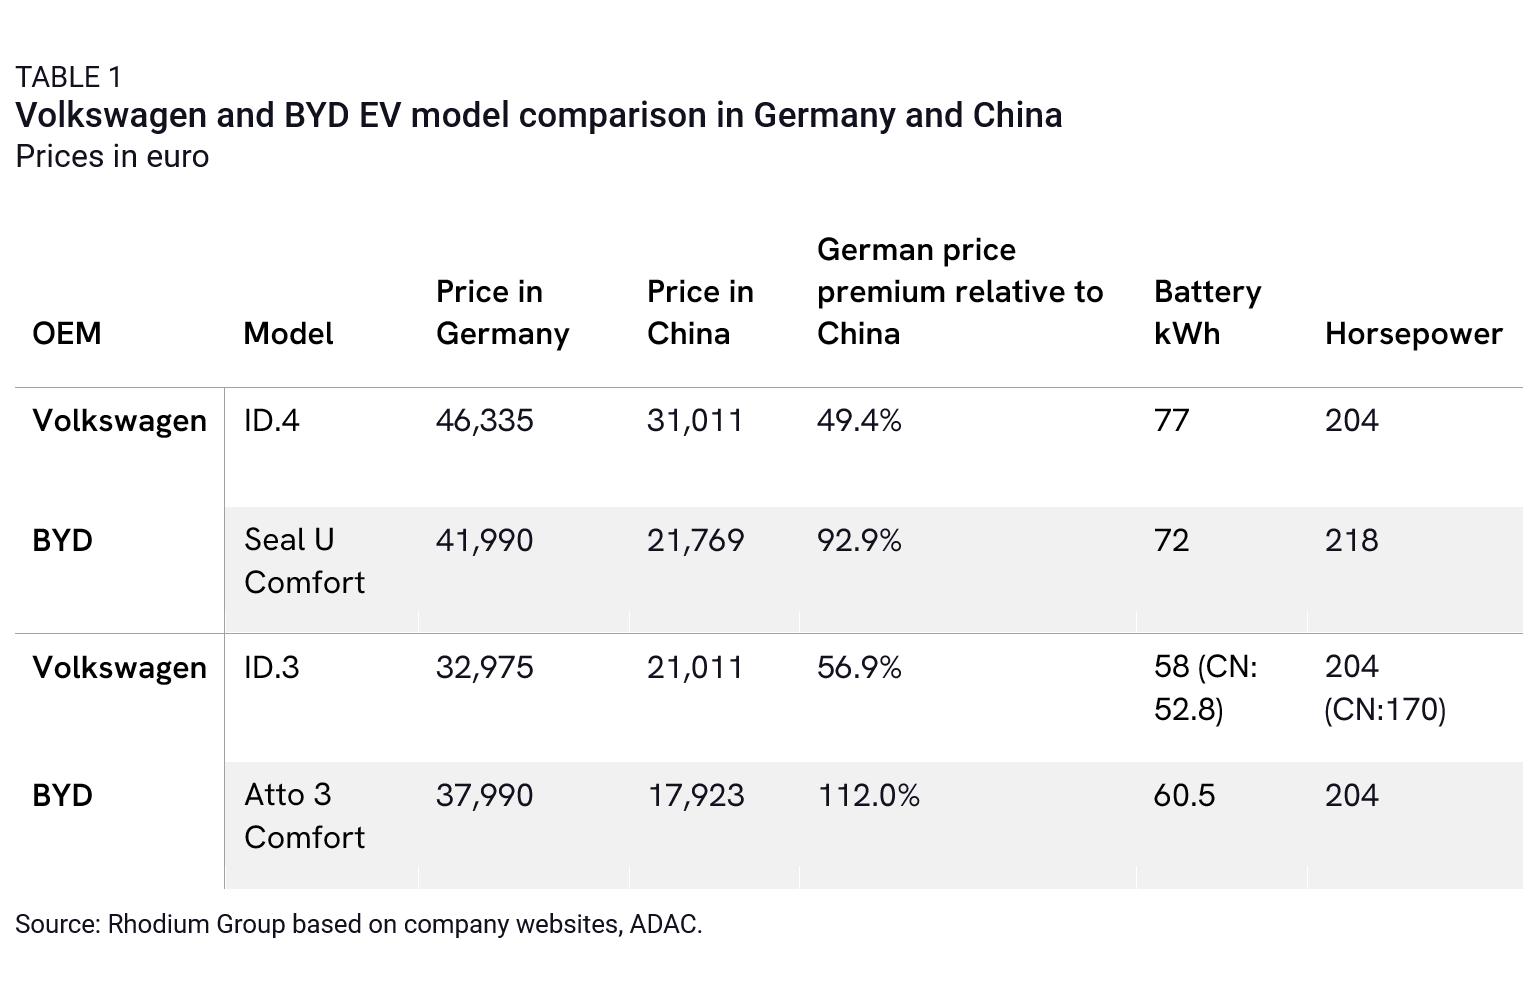Click the 21,769 China price value
Screen dimensions: 1533x995
(x=696, y=540)
